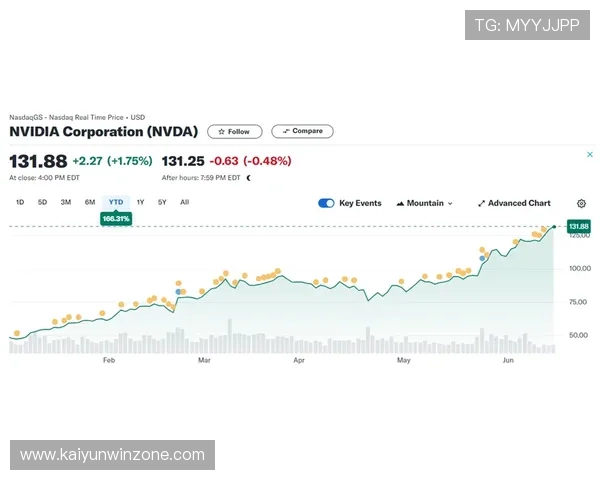This screenshot has height=480, width=600.
Task: Show the All time range
Action: click(x=184, y=202)
